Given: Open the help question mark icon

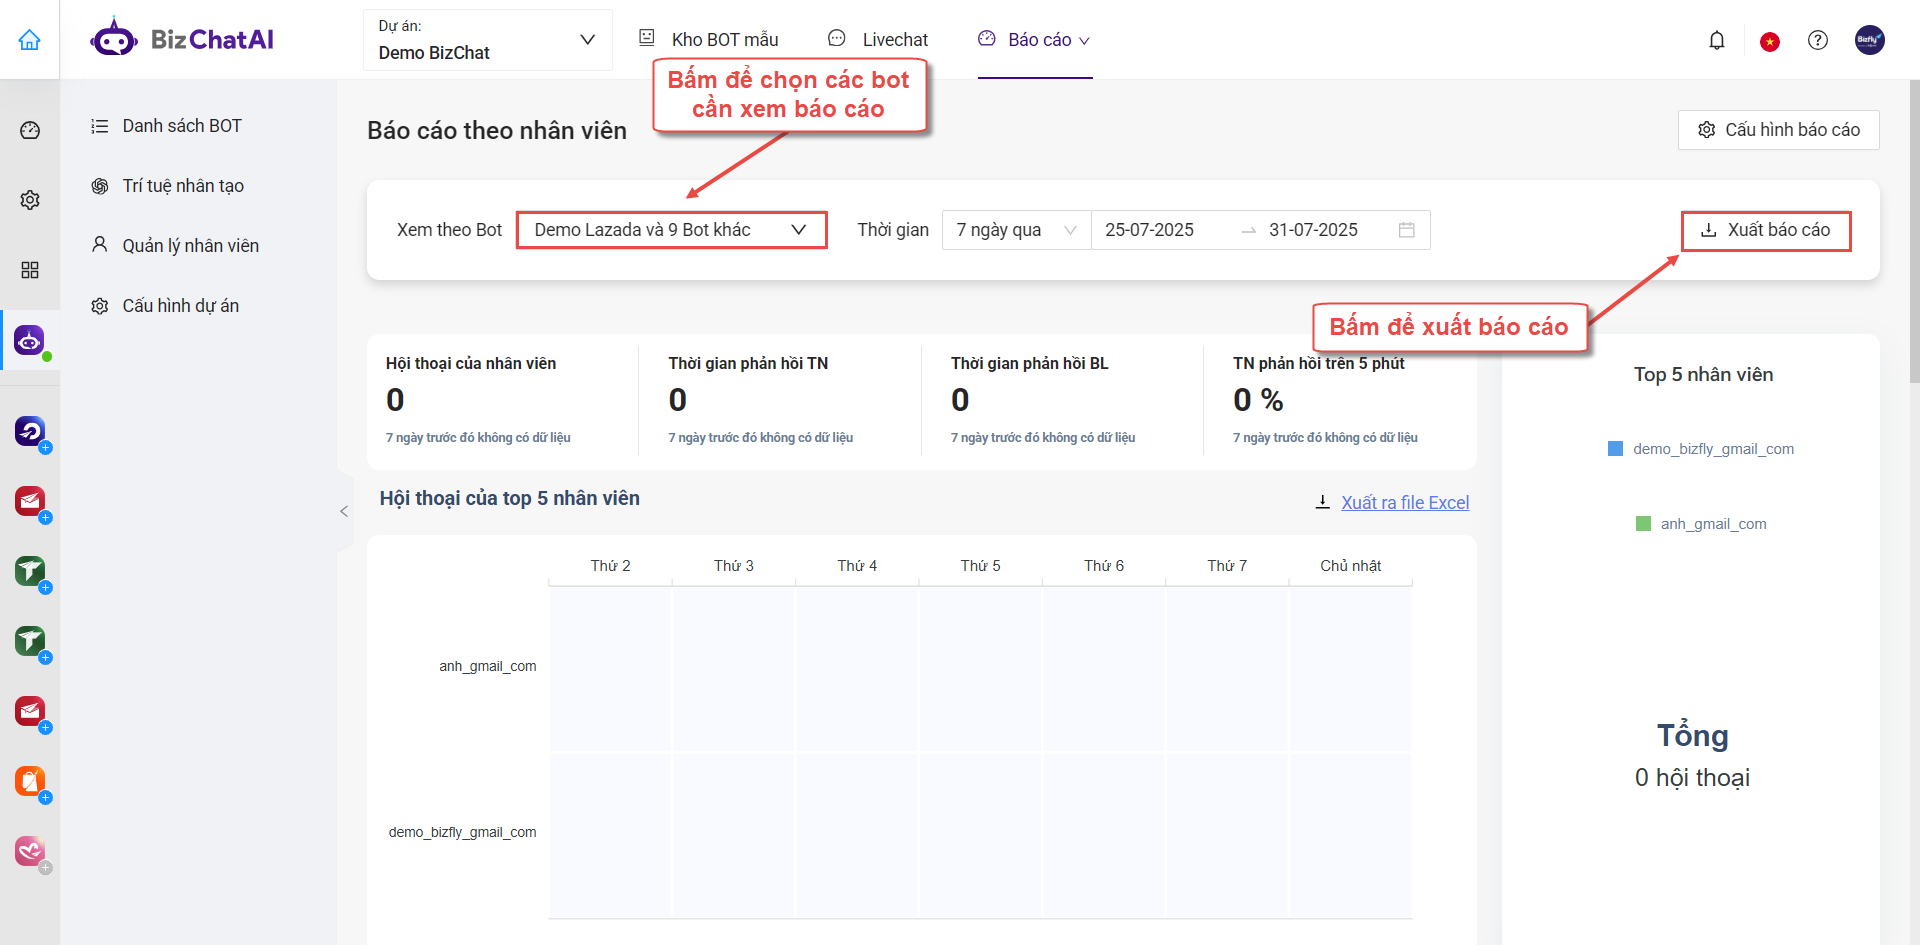Looking at the screenshot, I should (1818, 40).
